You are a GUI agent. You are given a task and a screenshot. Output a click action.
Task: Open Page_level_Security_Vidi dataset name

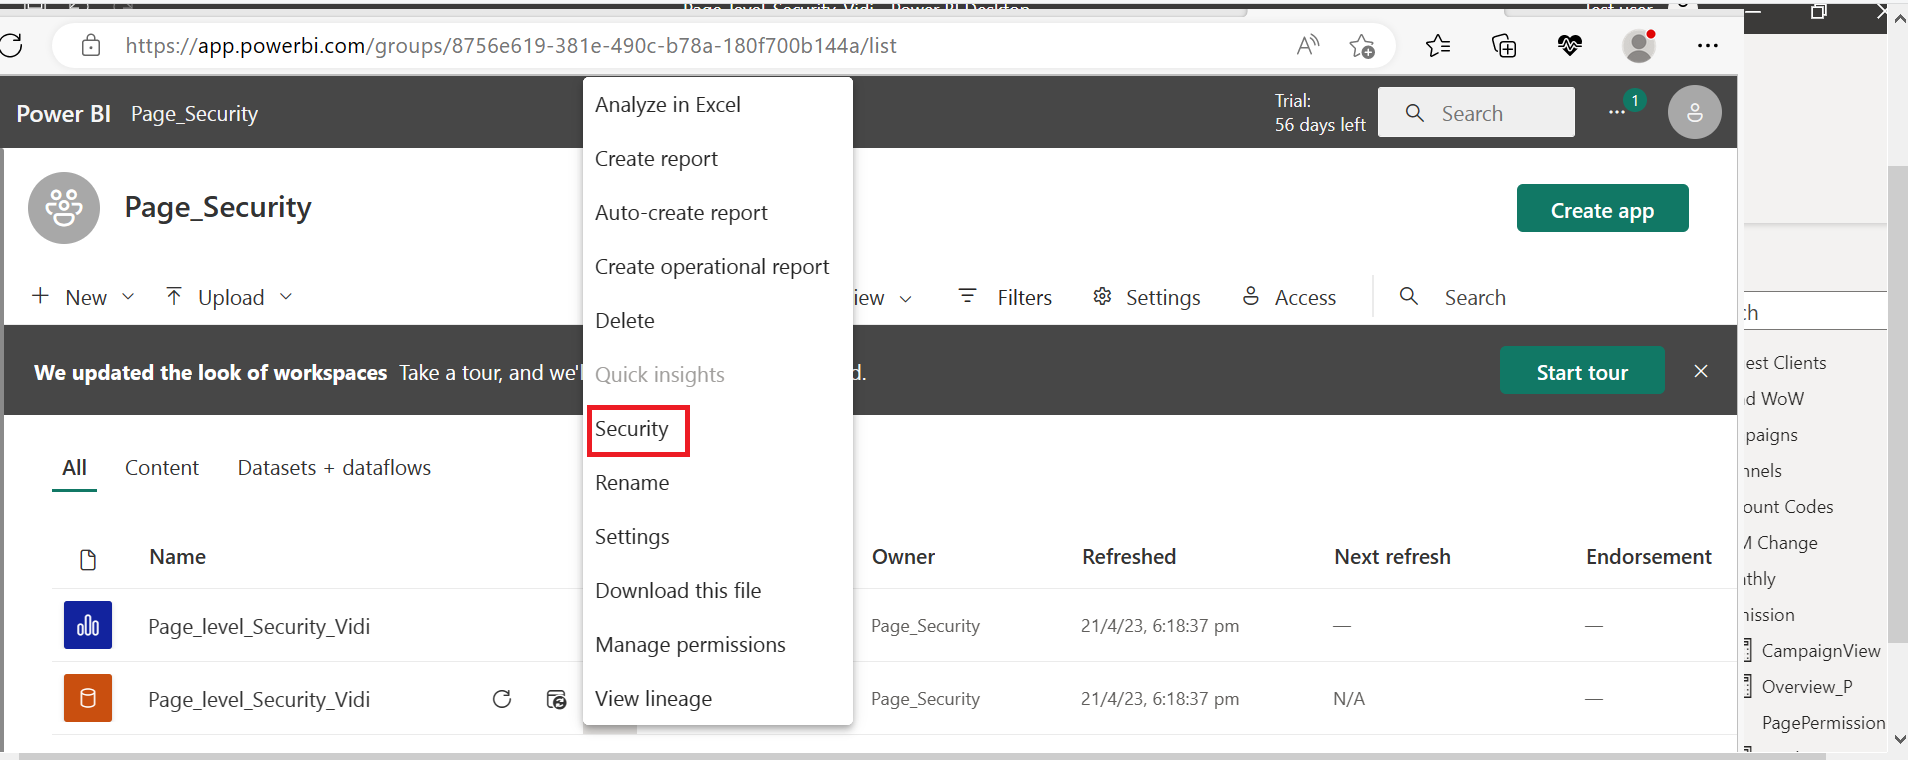[x=259, y=699]
